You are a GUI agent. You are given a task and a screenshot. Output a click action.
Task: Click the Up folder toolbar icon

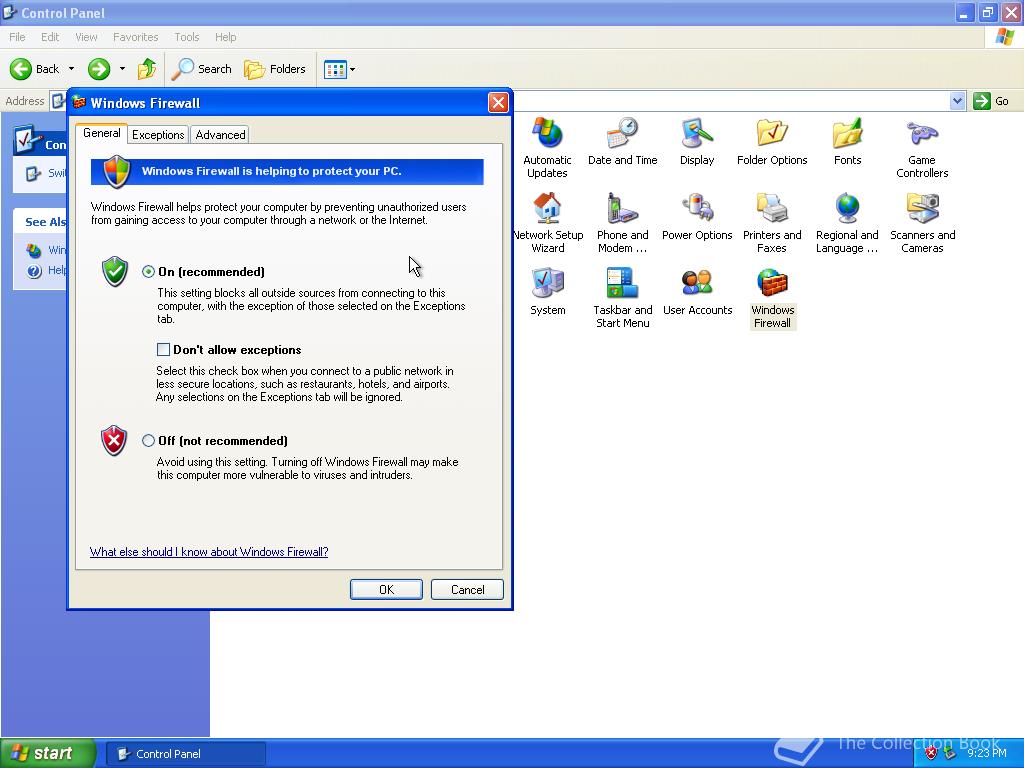147,69
